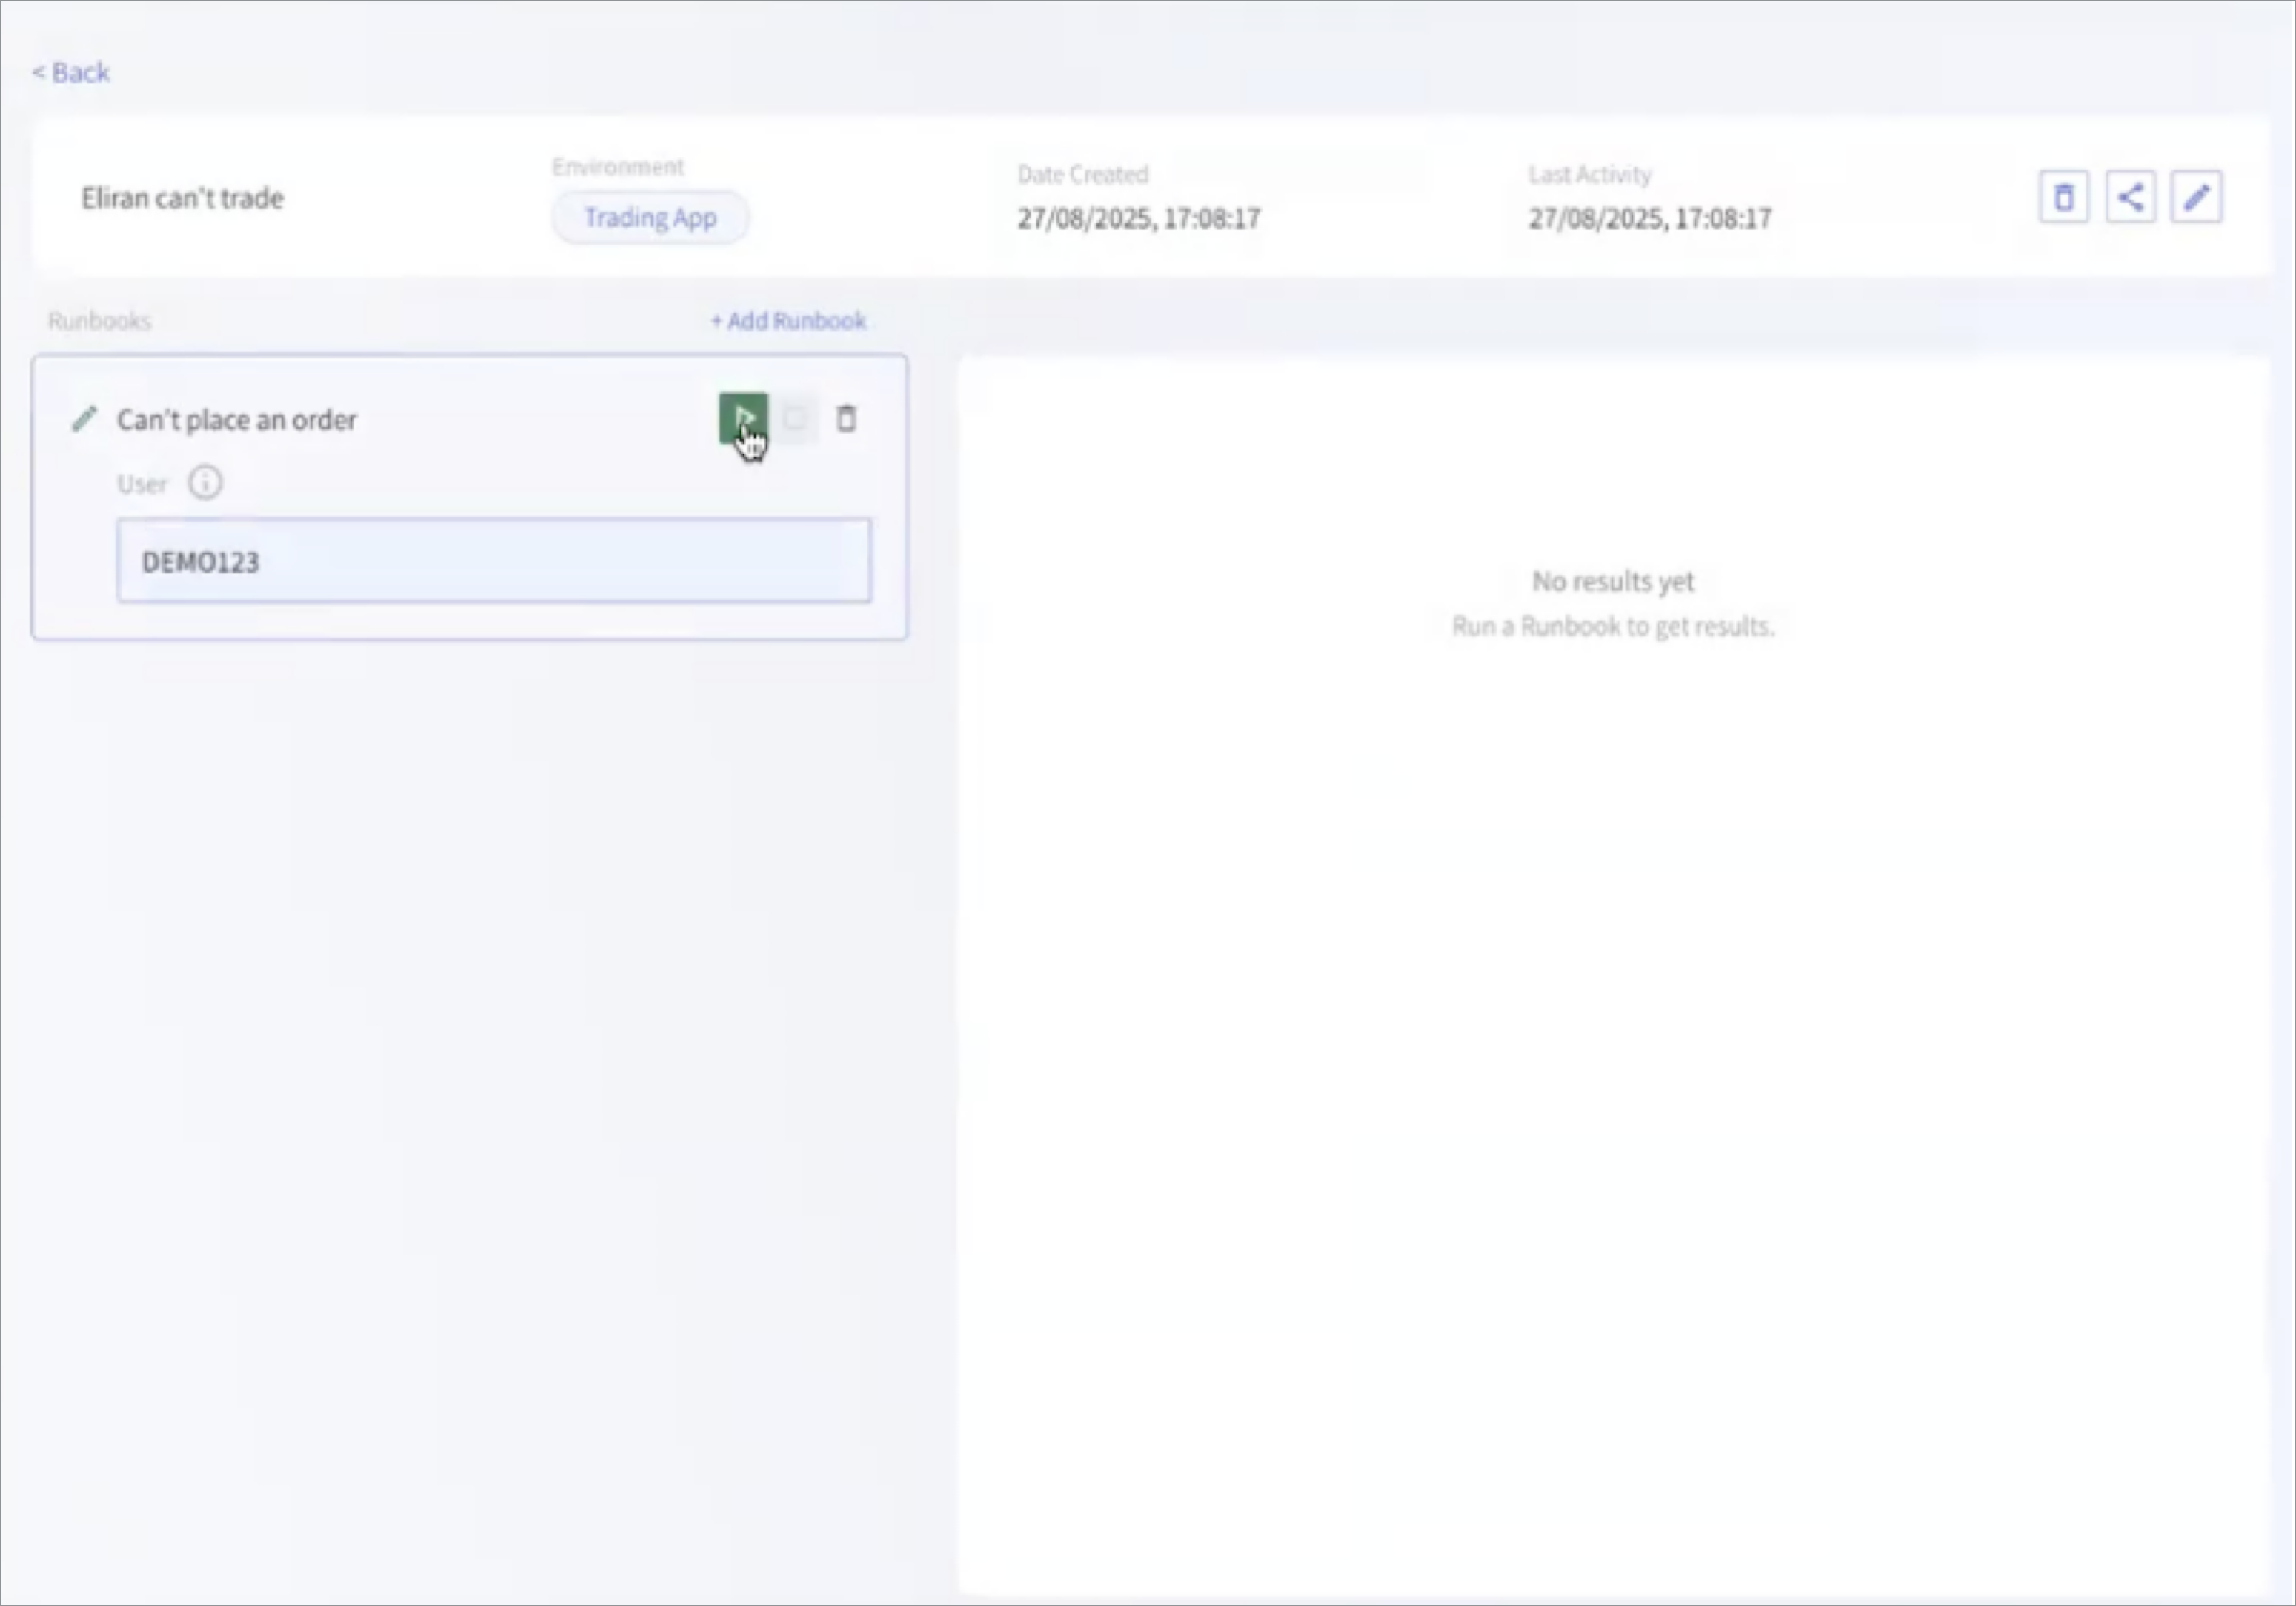Select the "Can't place an order" title
The height and width of the screenshot is (1606, 2296).
pyautogui.click(x=236, y=420)
